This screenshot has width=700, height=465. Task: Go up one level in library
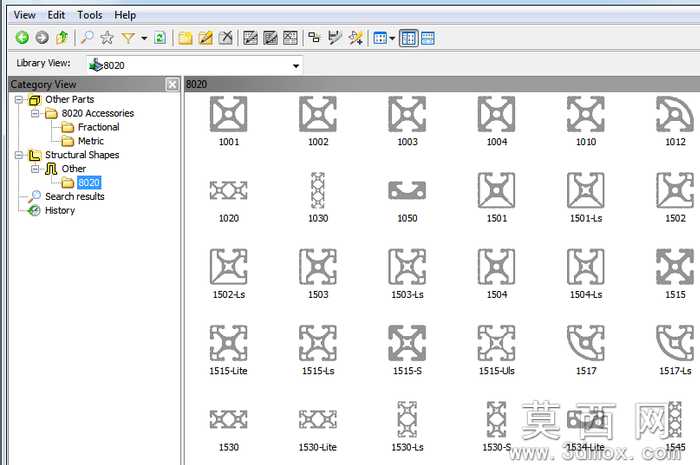[x=62, y=38]
